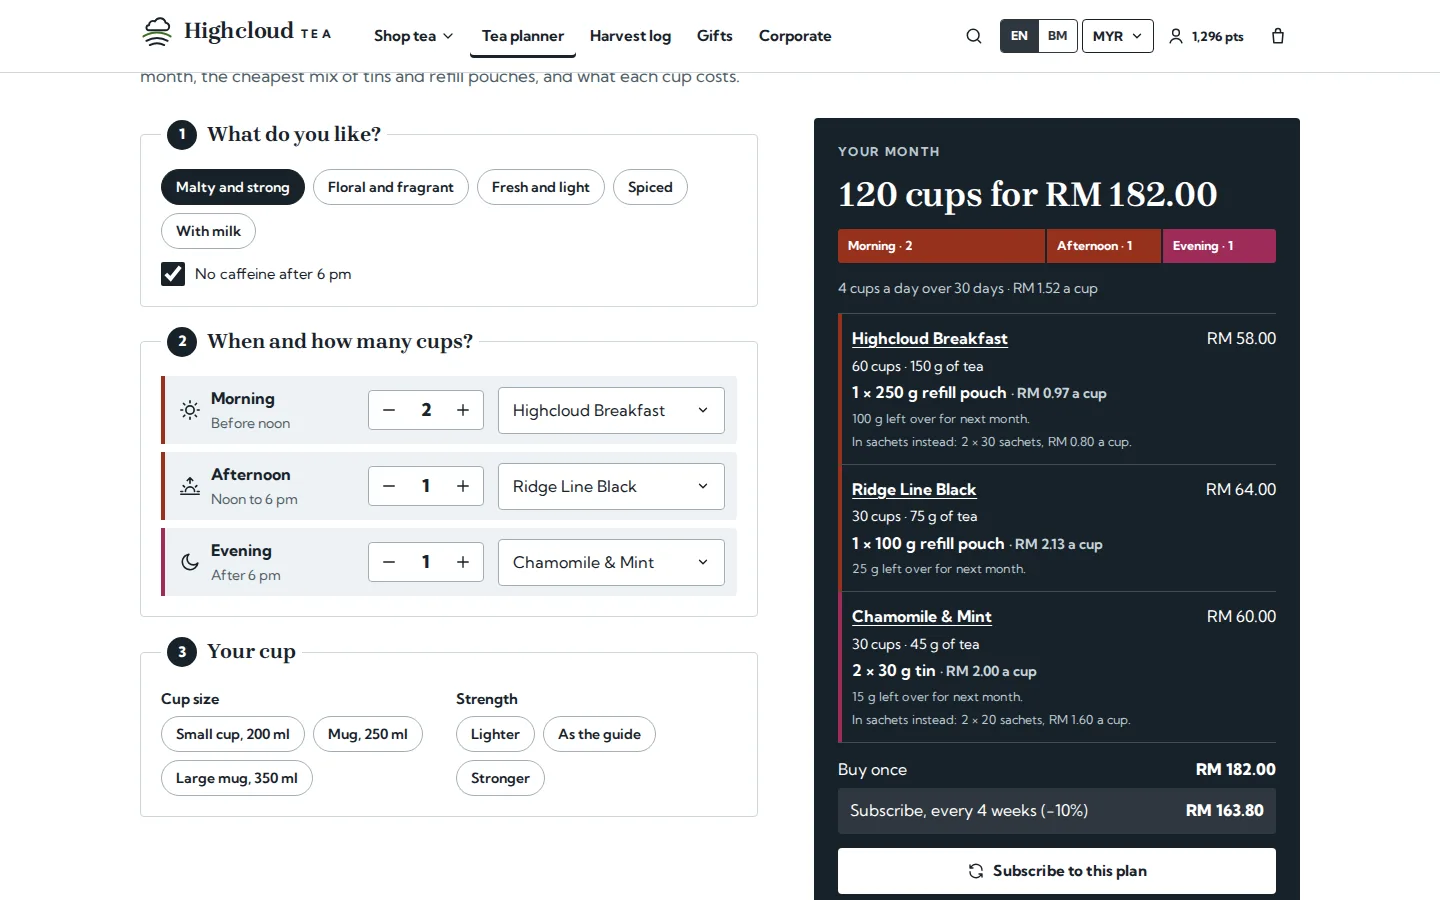Click the 1,296 pts balance

pyautogui.click(x=1218, y=36)
